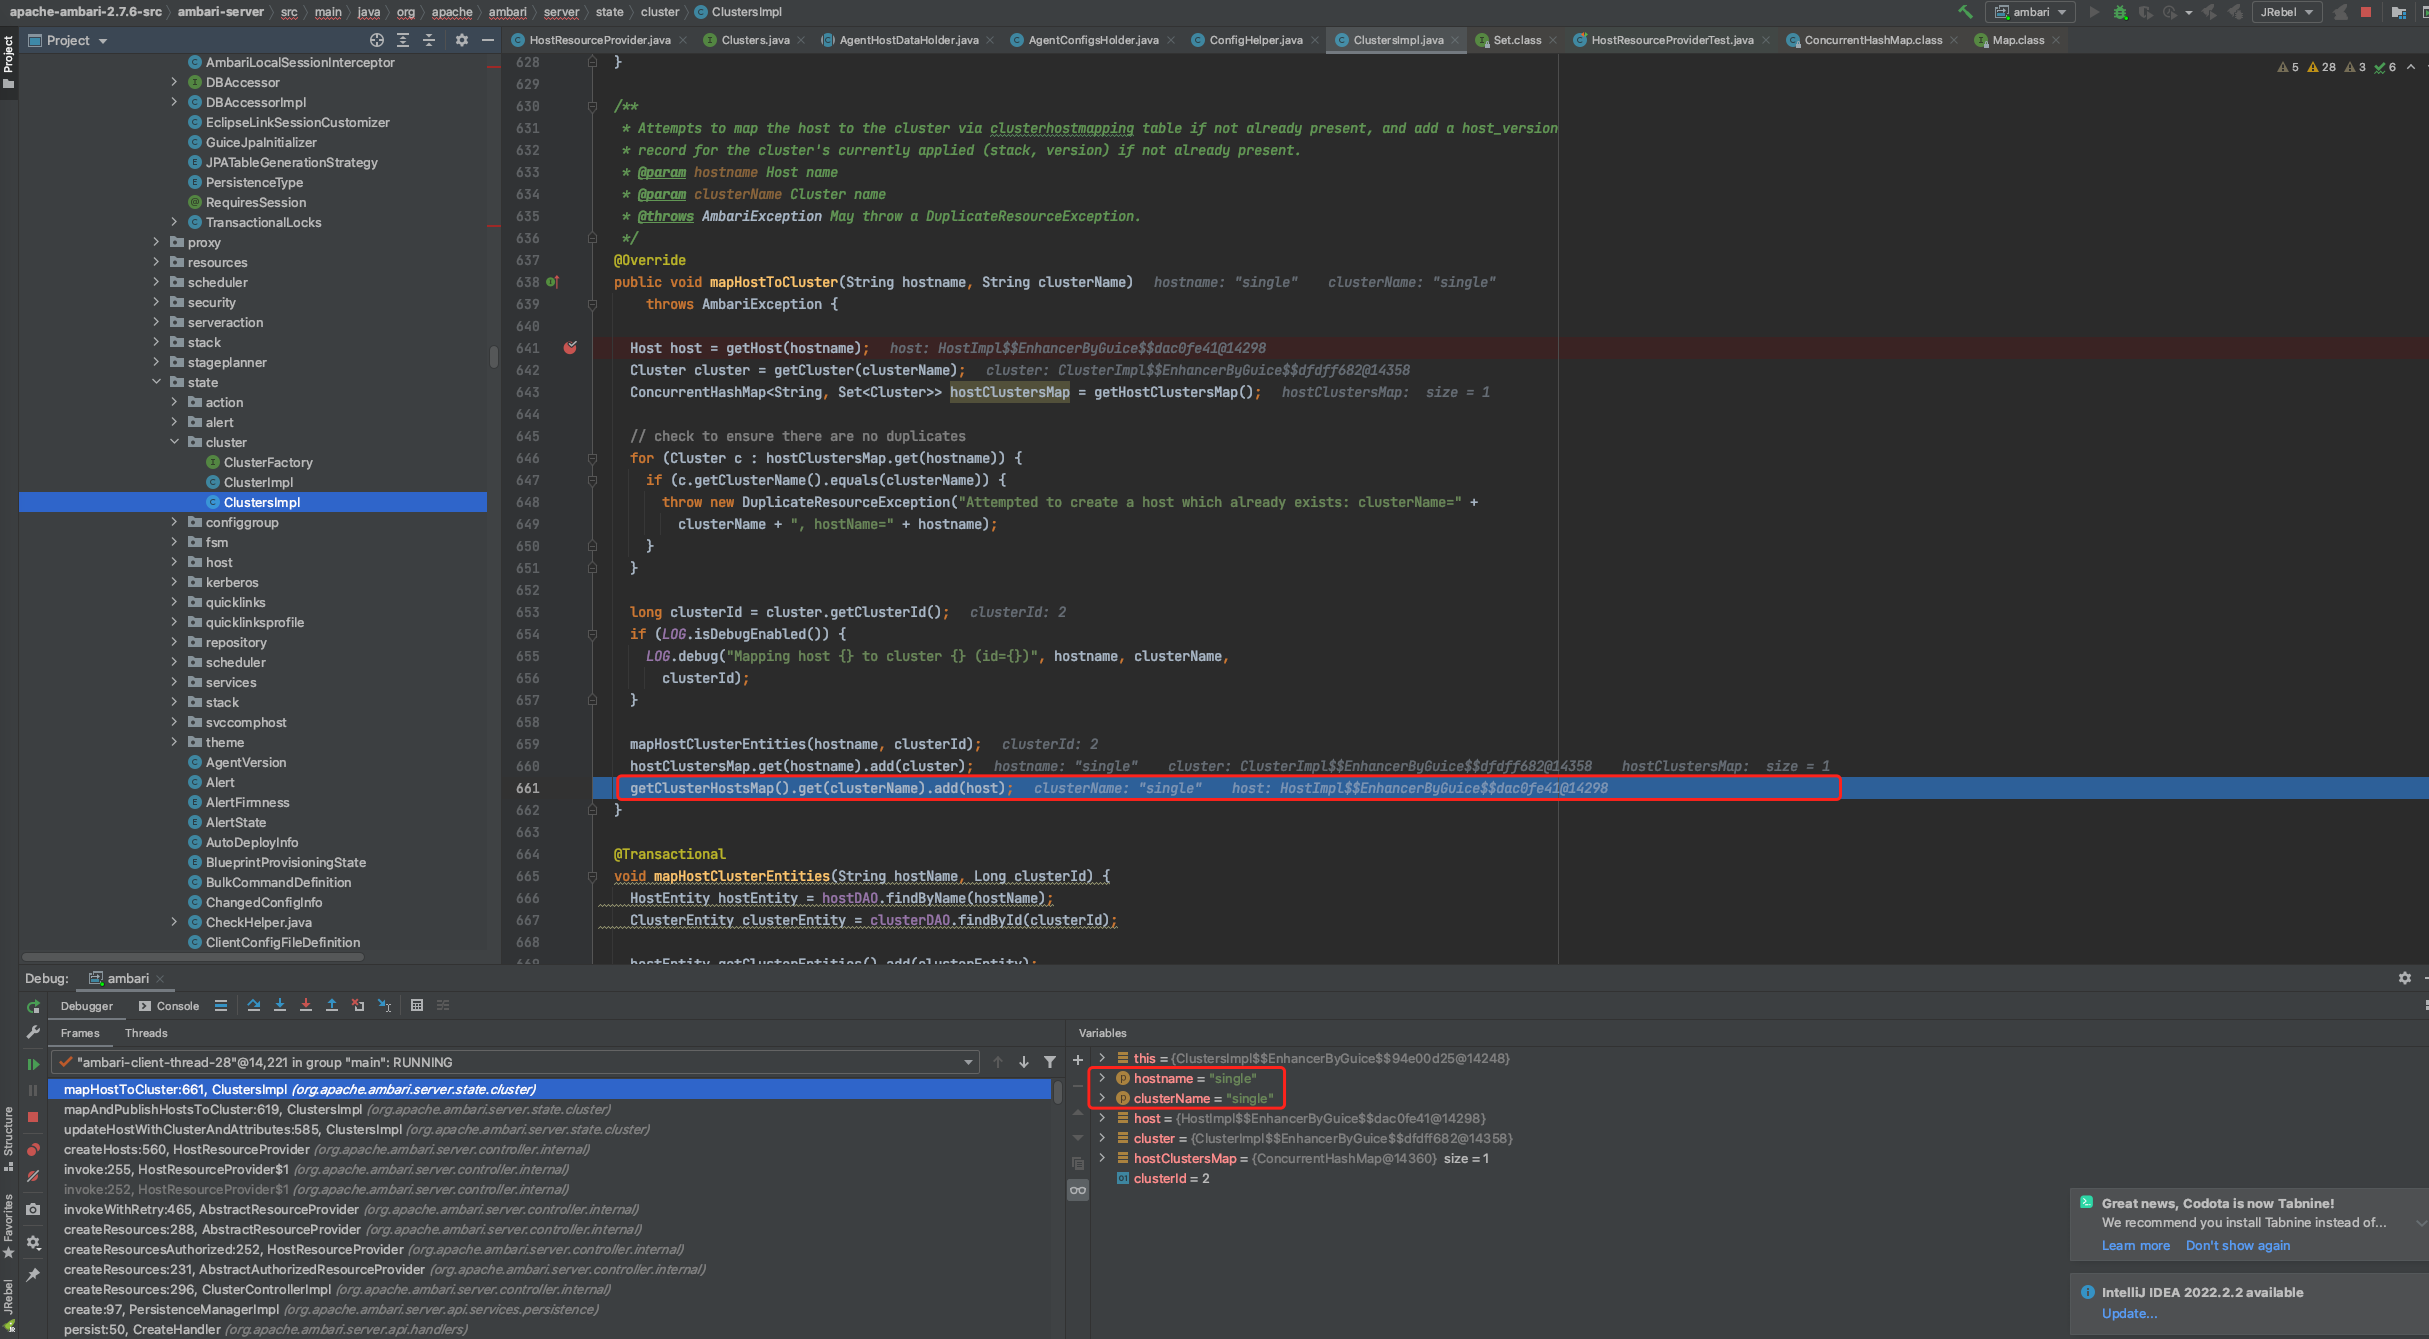Collapse the state folder in tree
This screenshot has width=2429, height=1339.
tap(156, 382)
